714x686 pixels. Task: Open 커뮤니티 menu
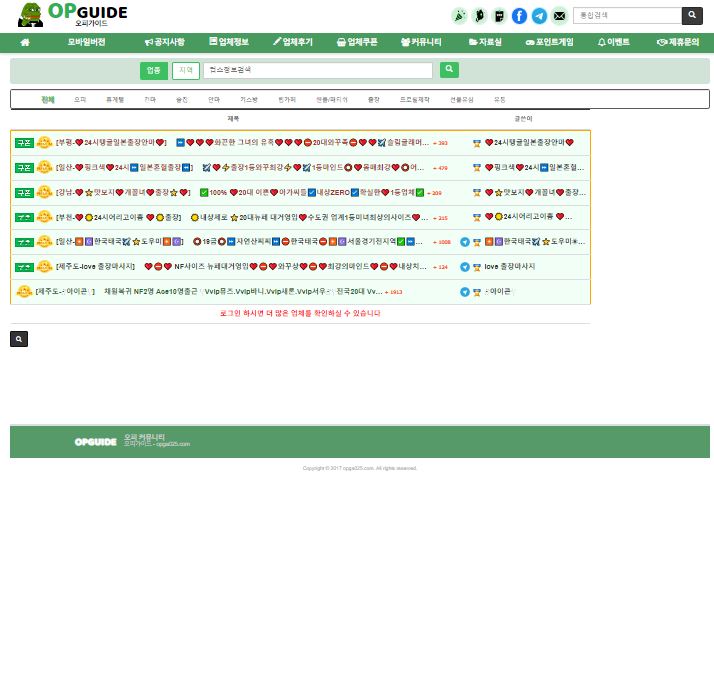click(421, 42)
